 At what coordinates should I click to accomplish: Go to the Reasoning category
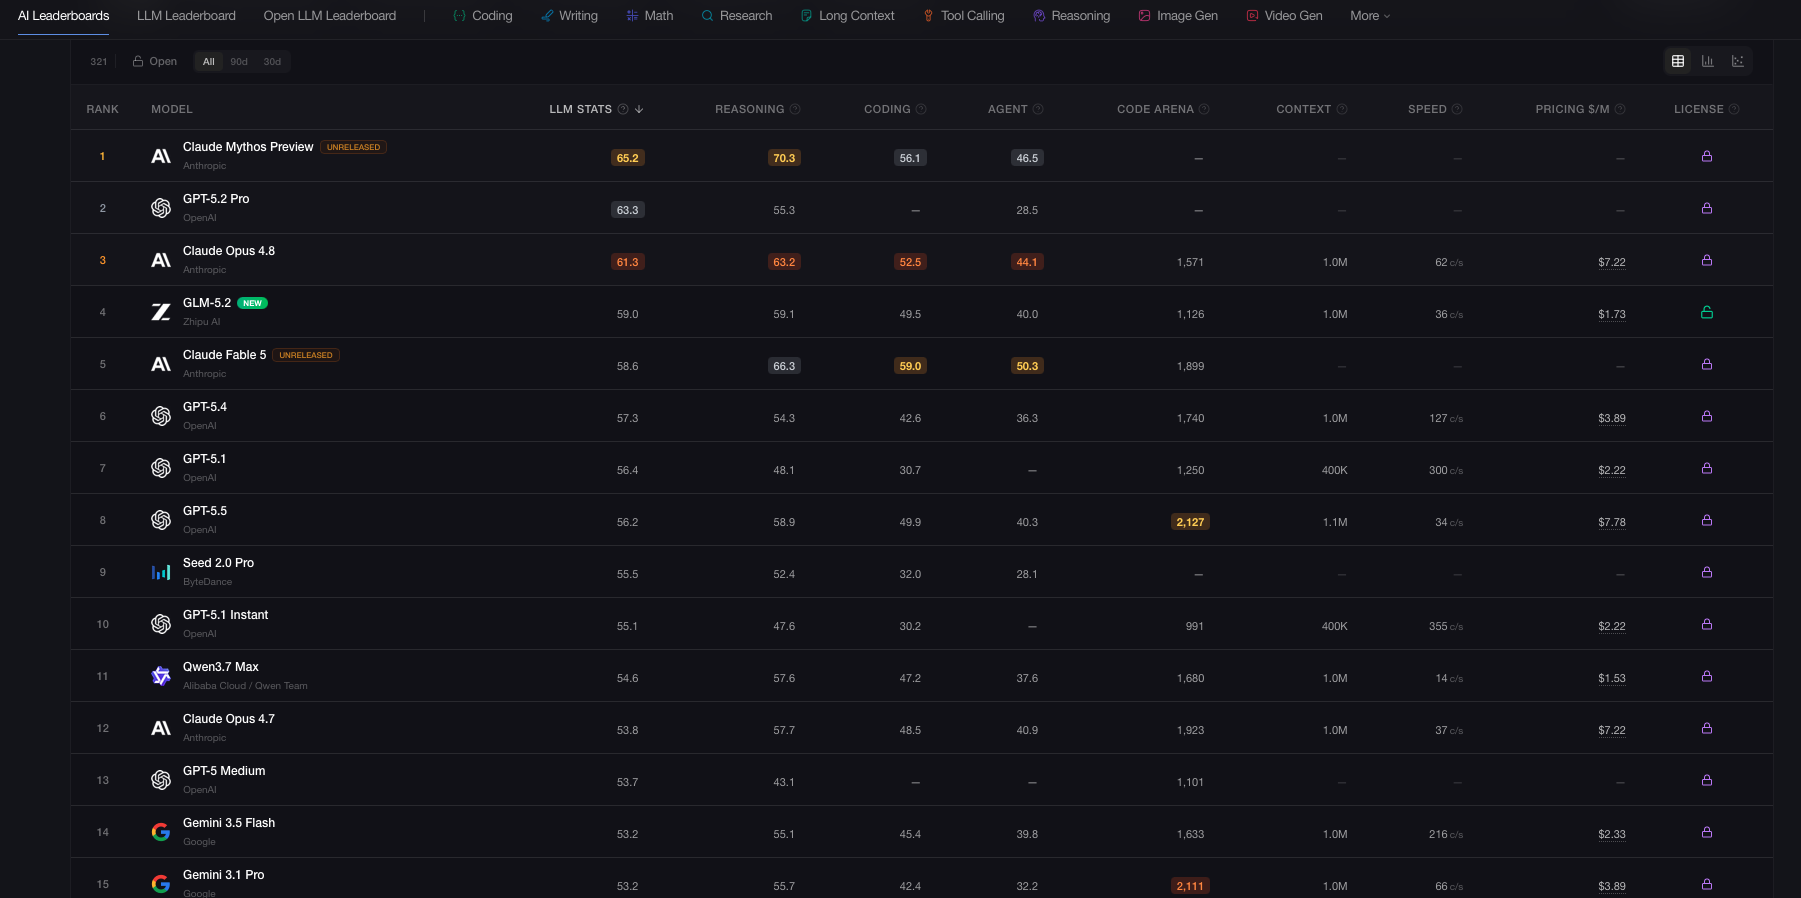point(1071,16)
